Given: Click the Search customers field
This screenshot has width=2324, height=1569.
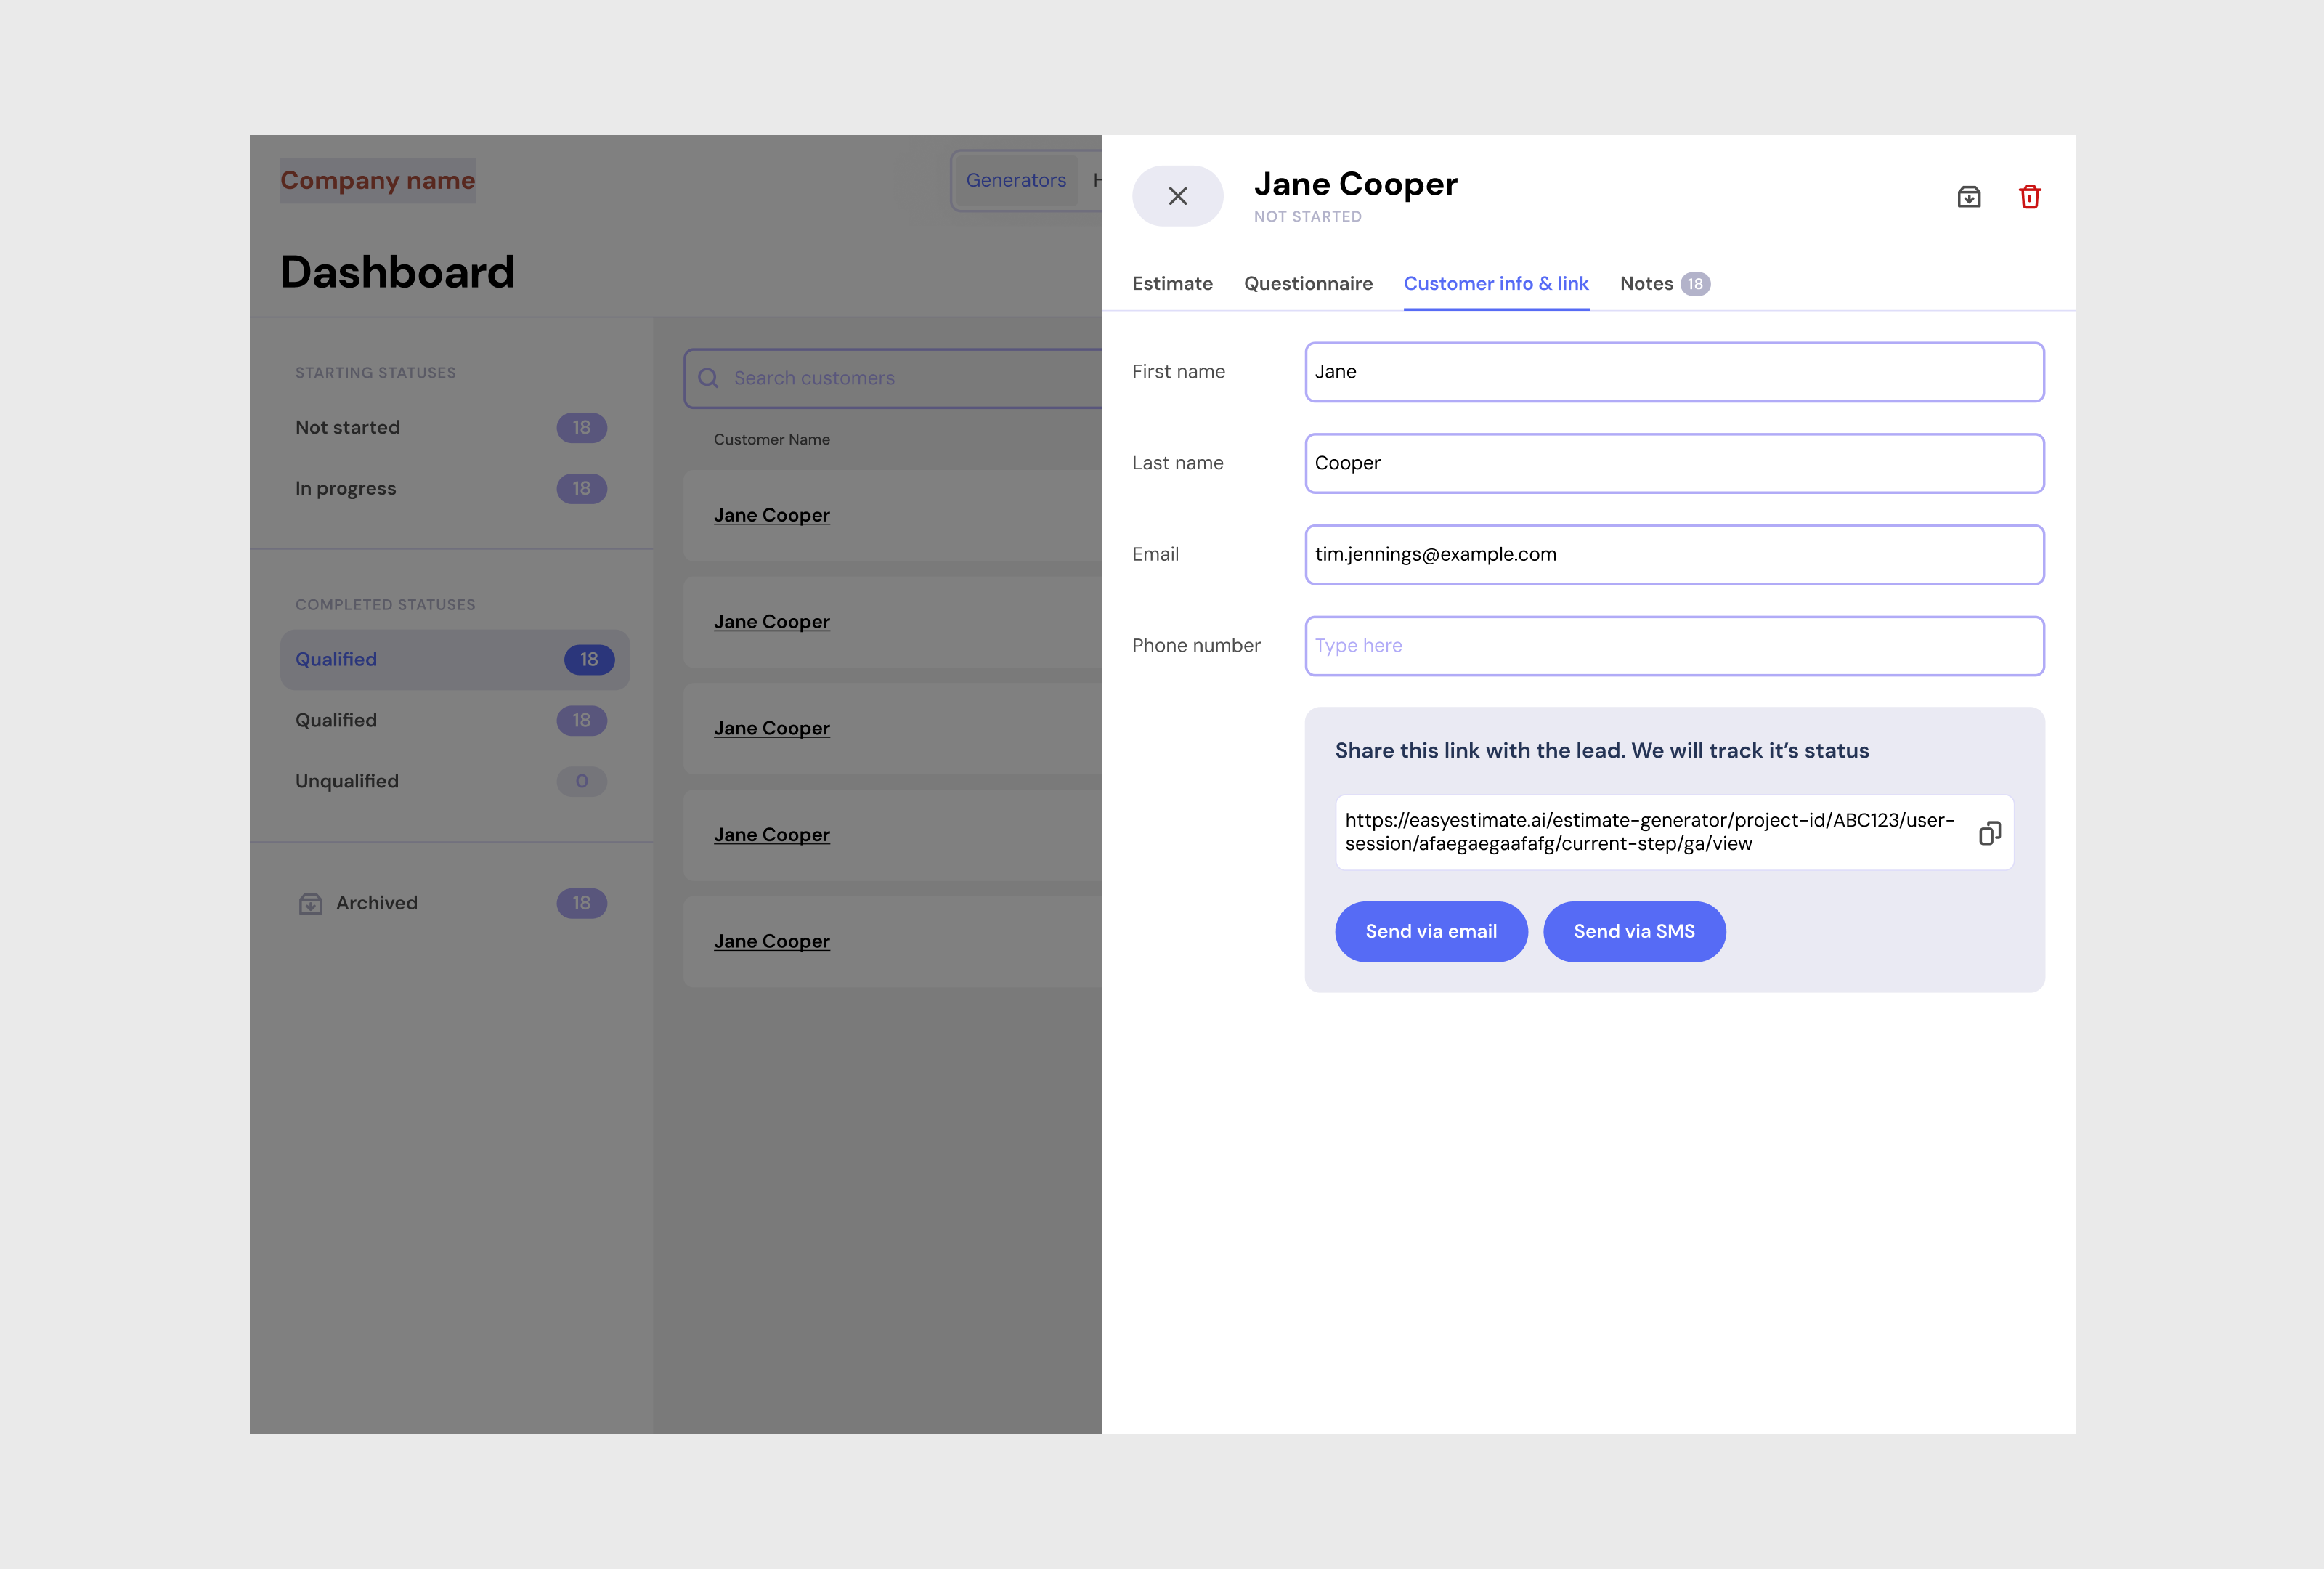Looking at the screenshot, I should coord(892,378).
